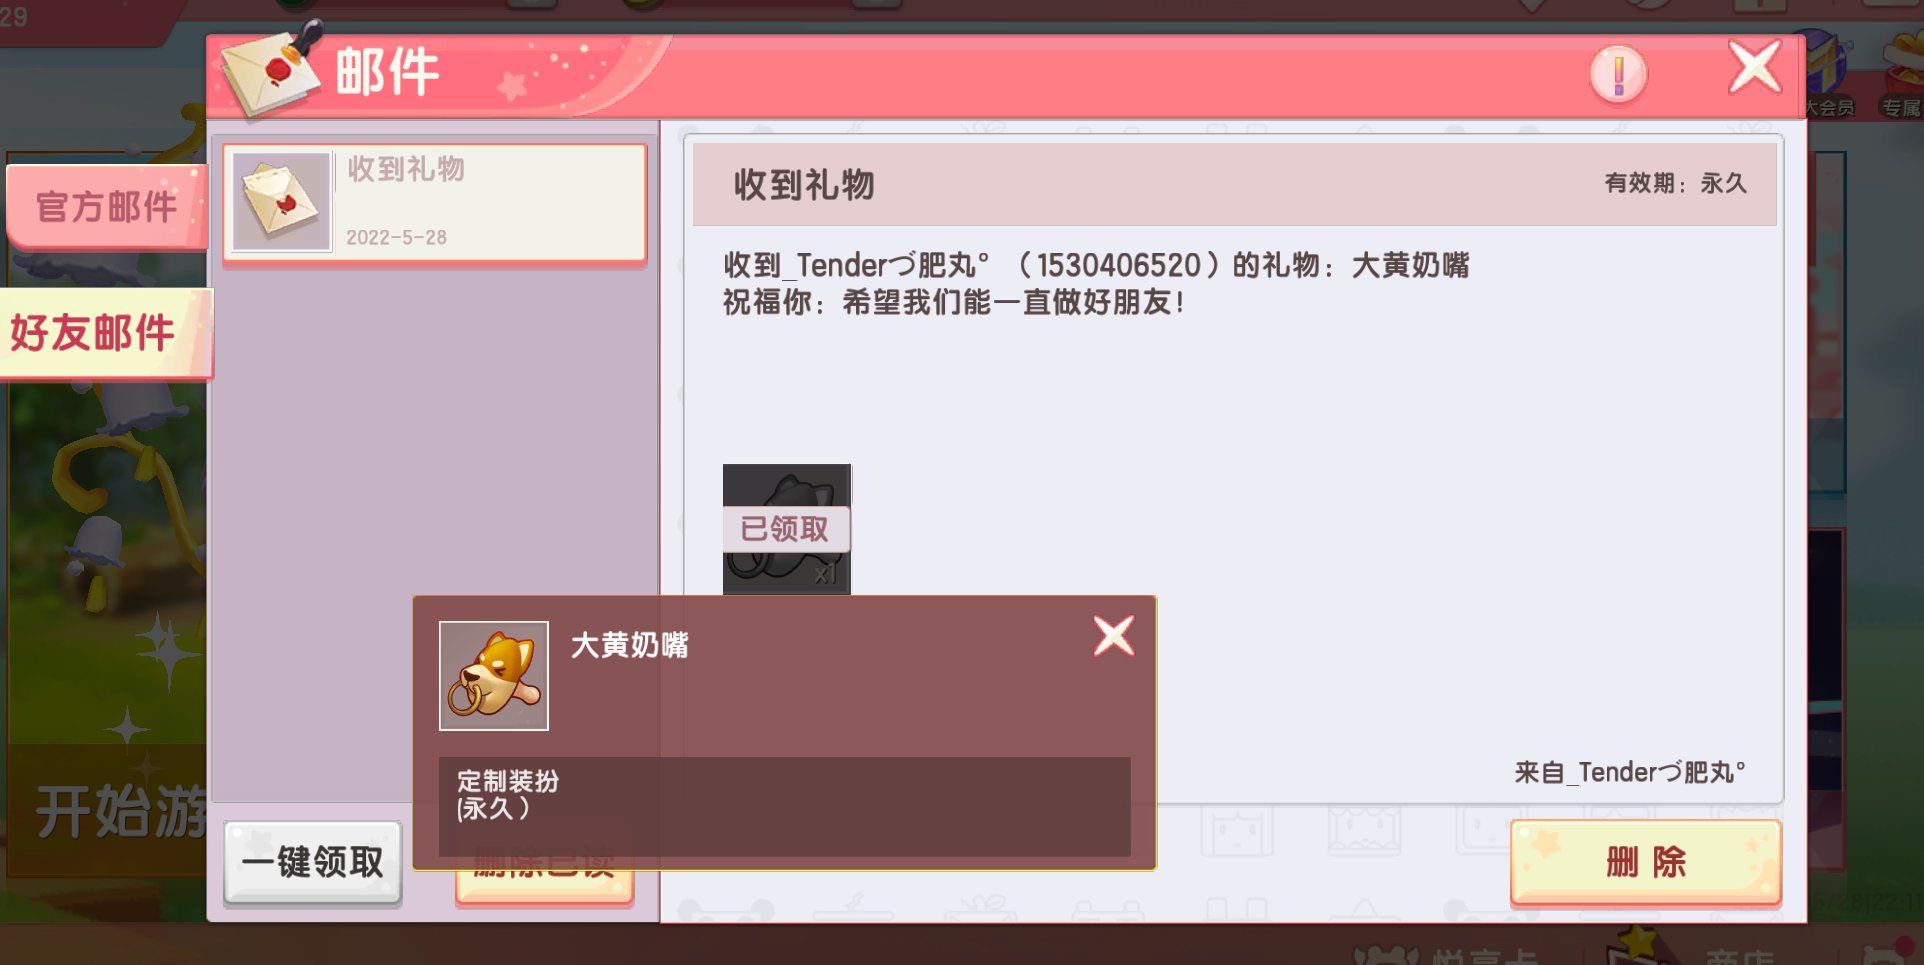Screen dimensions: 1924x965
Task: Click the 删除 button
Action: coord(1645,862)
